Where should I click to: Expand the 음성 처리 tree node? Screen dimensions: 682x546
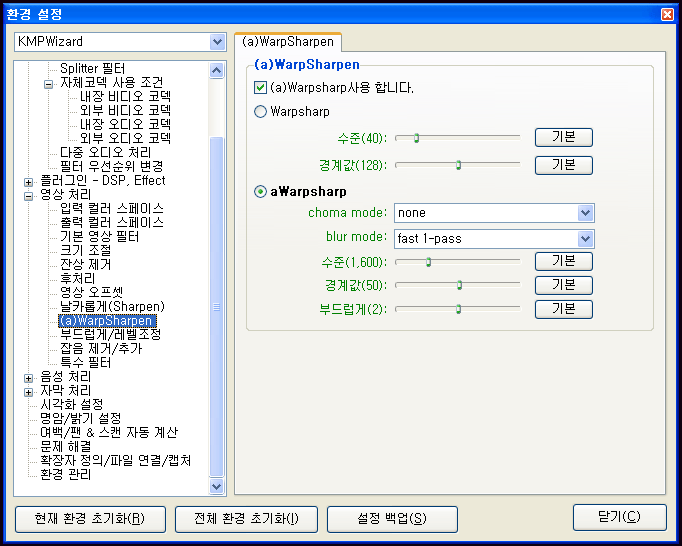pos(29,376)
